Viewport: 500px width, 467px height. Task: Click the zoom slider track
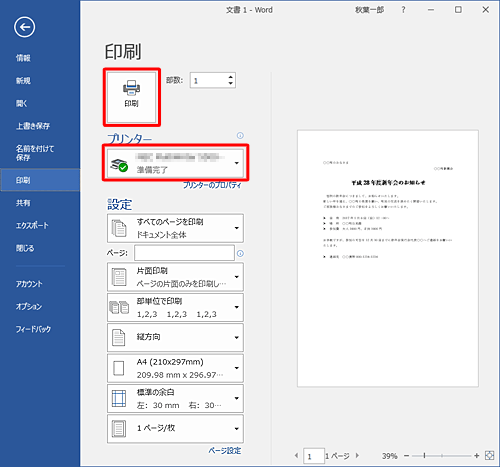tap(442, 456)
